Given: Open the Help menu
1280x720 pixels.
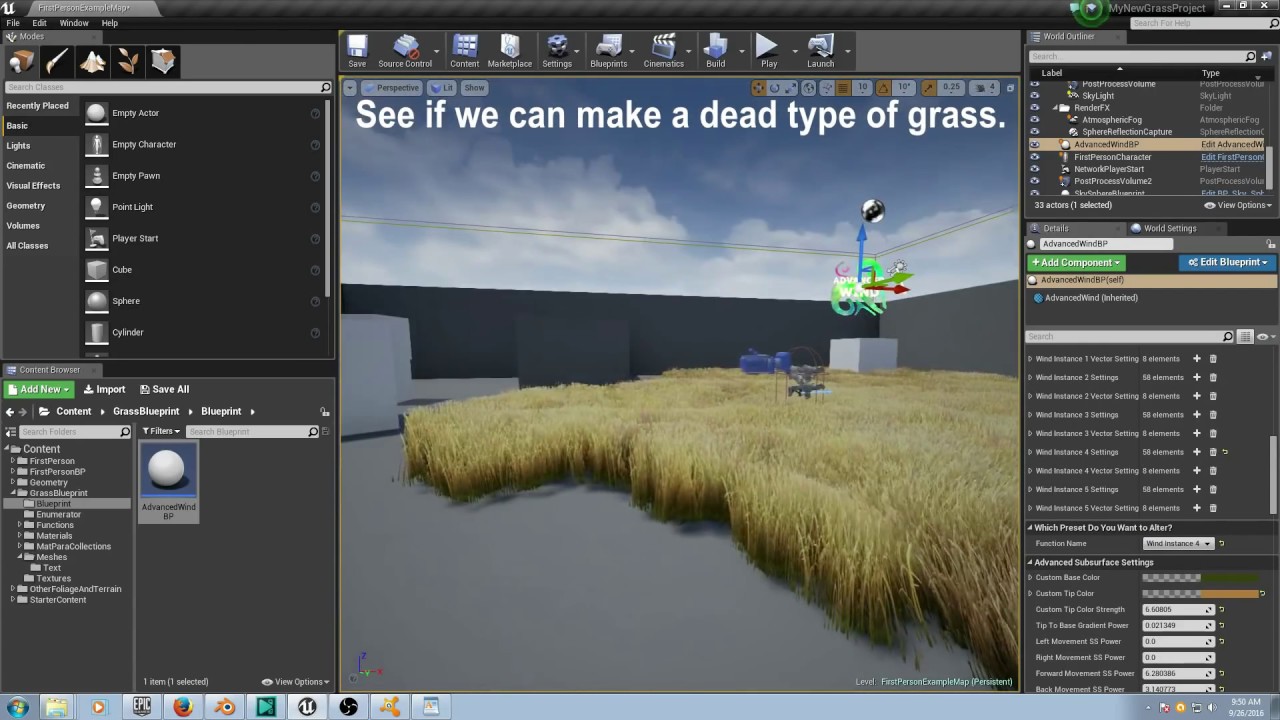Looking at the screenshot, I should [110, 23].
